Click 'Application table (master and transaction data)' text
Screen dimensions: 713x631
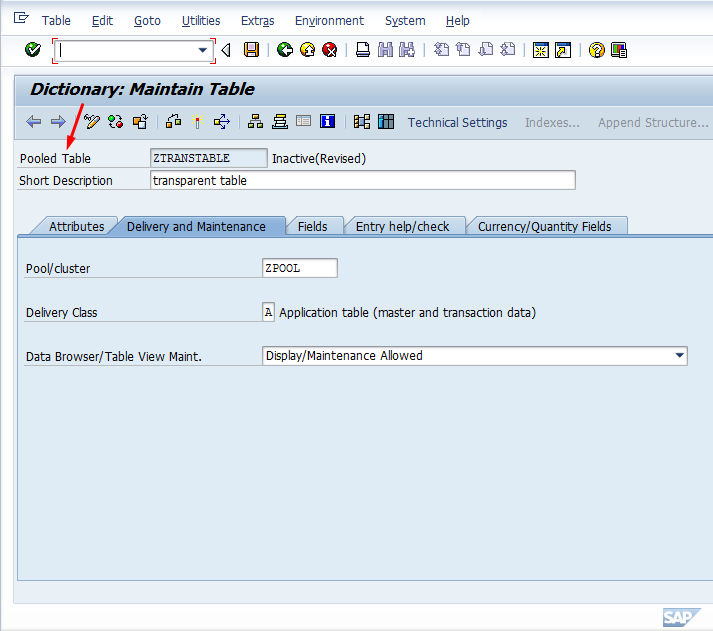pyautogui.click(x=407, y=312)
